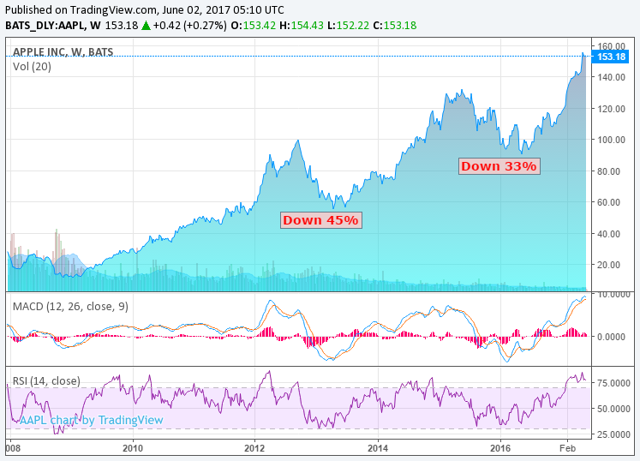This screenshot has width=640, height=461.
Task: Click the 75.0000 level on the RSI axis
Action: pos(614,382)
